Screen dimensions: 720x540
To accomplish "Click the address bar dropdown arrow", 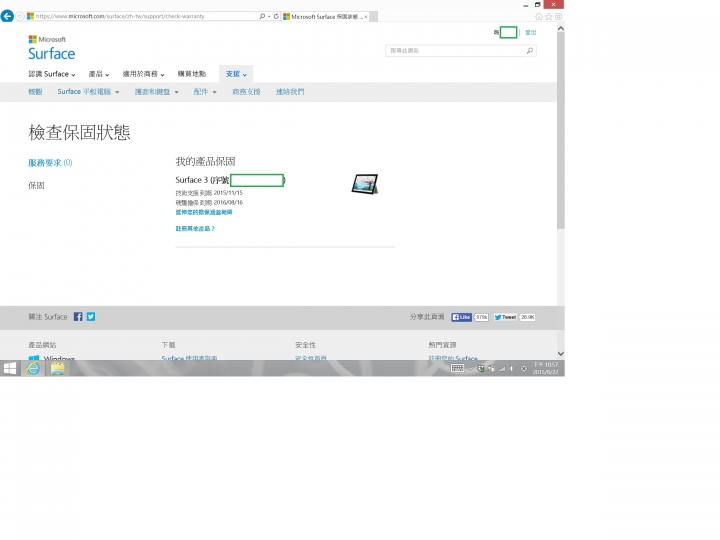I will click(269, 17).
